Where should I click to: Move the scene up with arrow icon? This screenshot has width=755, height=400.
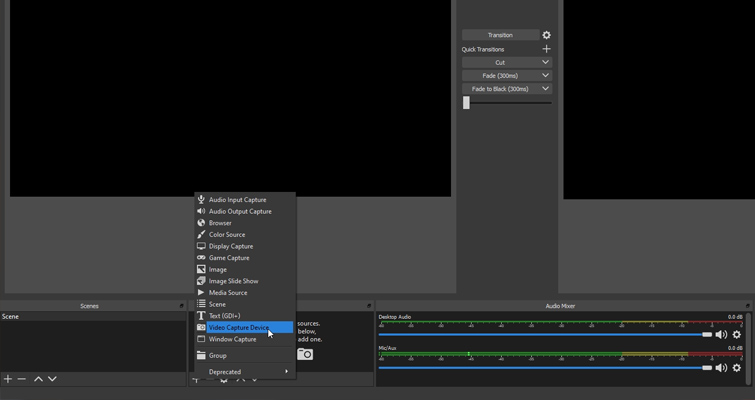coord(38,379)
